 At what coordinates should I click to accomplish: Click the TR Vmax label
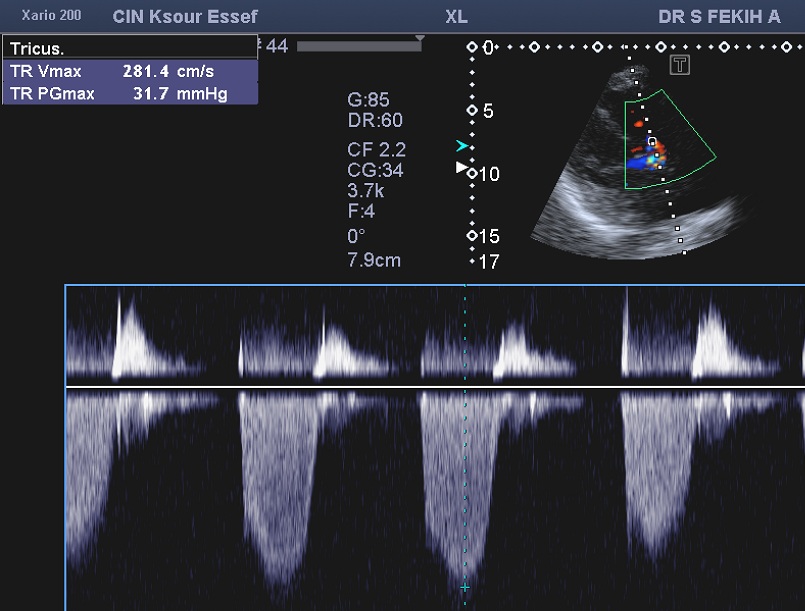(46, 71)
